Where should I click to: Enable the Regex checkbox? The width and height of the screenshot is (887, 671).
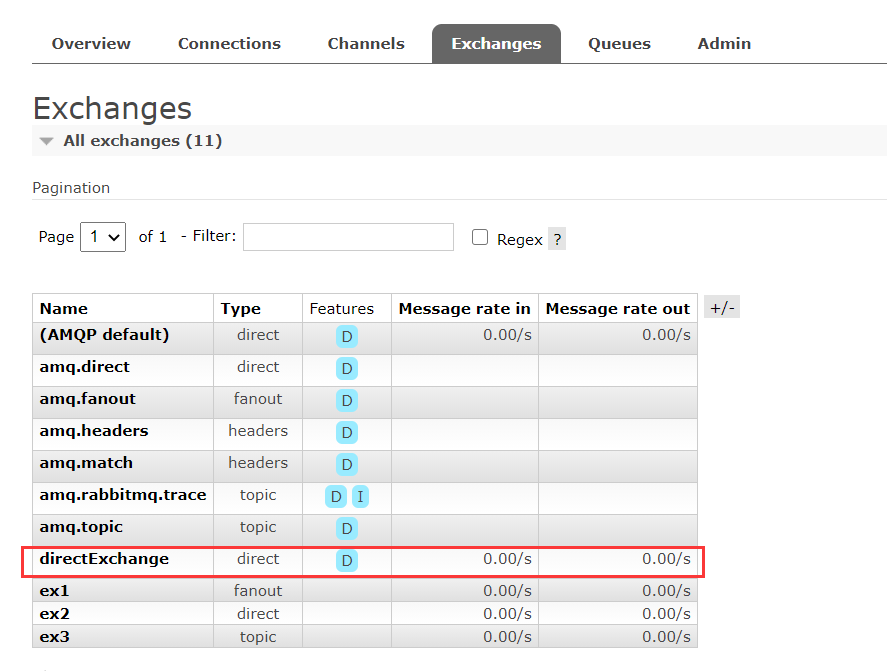click(480, 237)
